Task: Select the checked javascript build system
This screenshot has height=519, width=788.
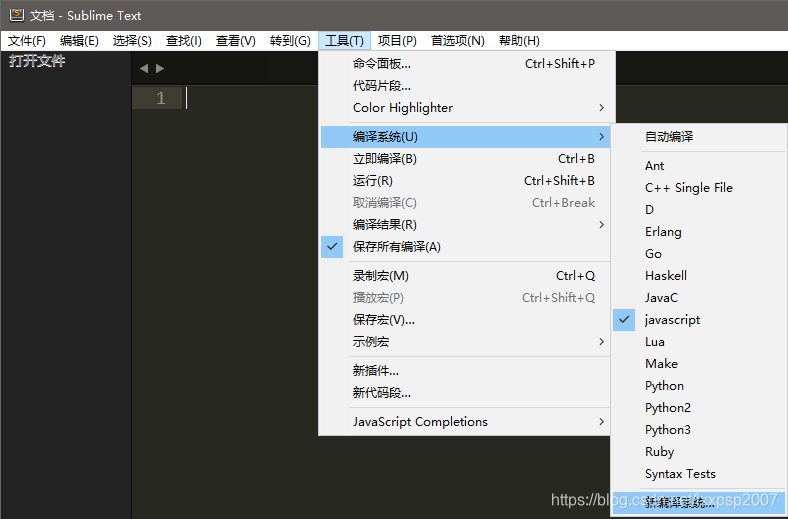Action: (699, 320)
